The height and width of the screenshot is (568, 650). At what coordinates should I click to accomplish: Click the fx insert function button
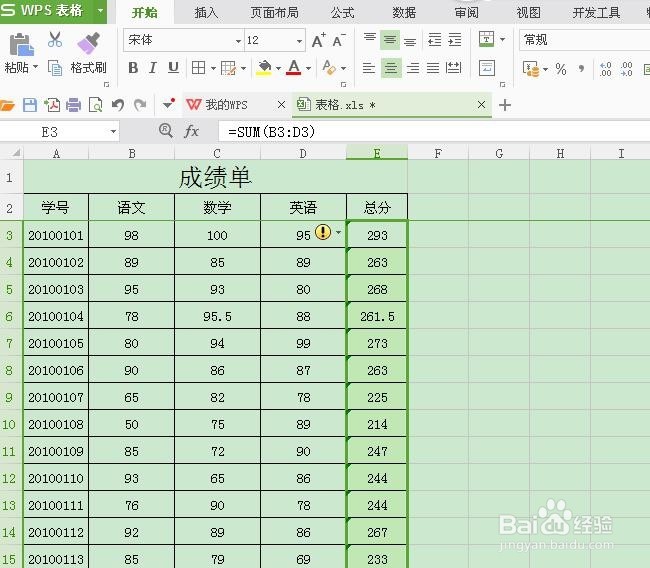click(x=192, y=131)
